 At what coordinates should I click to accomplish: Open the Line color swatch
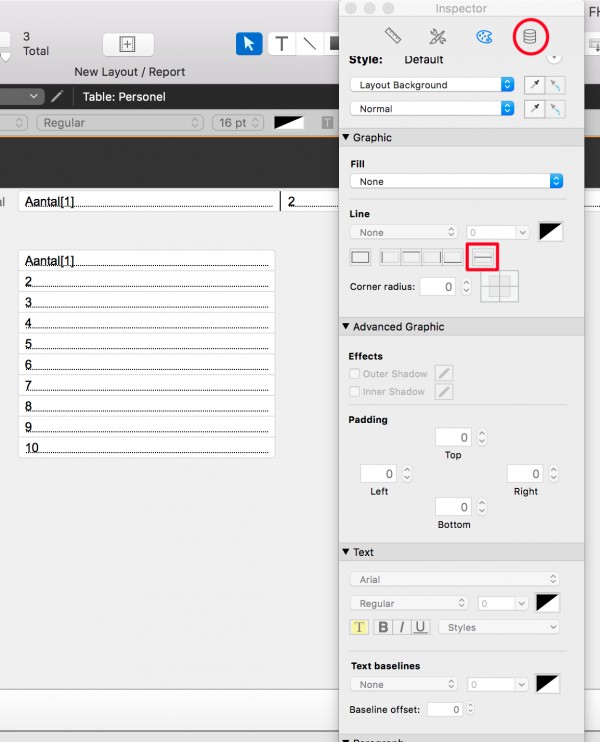point(550,232)
